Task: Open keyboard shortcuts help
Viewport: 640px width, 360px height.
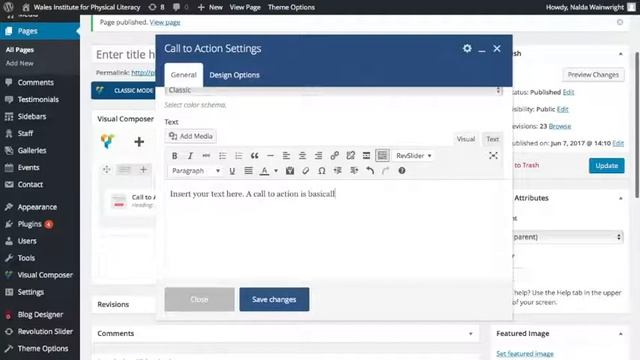Action: click(x=402, y=171)
